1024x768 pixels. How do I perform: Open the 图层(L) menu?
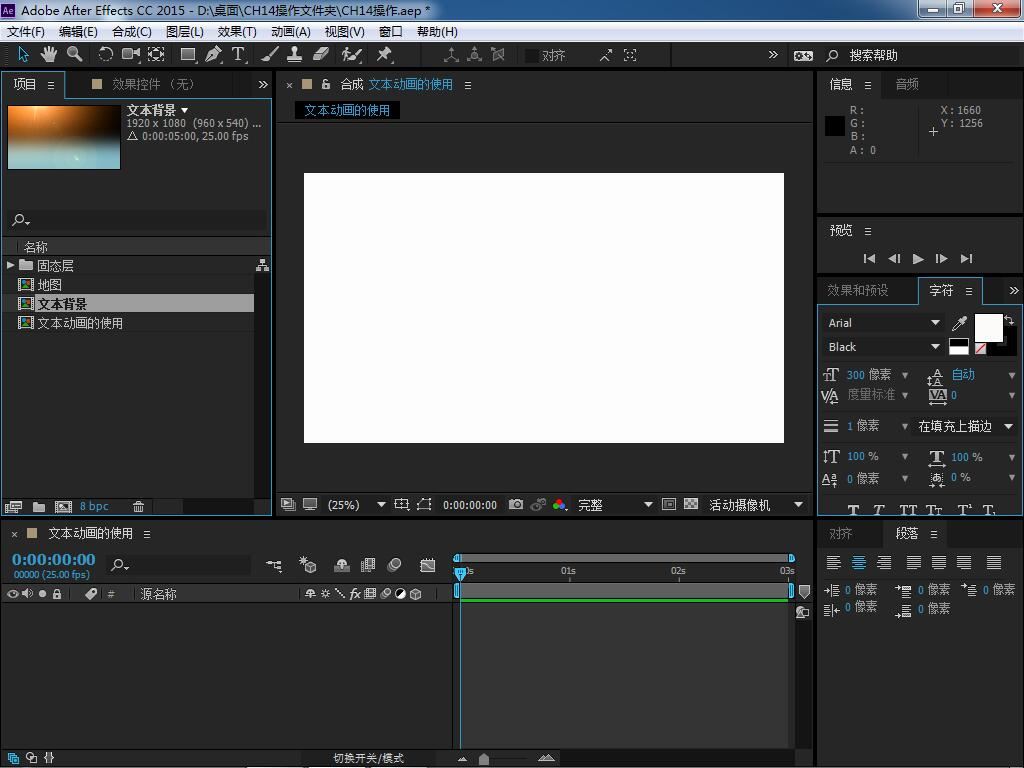point(185,31)
